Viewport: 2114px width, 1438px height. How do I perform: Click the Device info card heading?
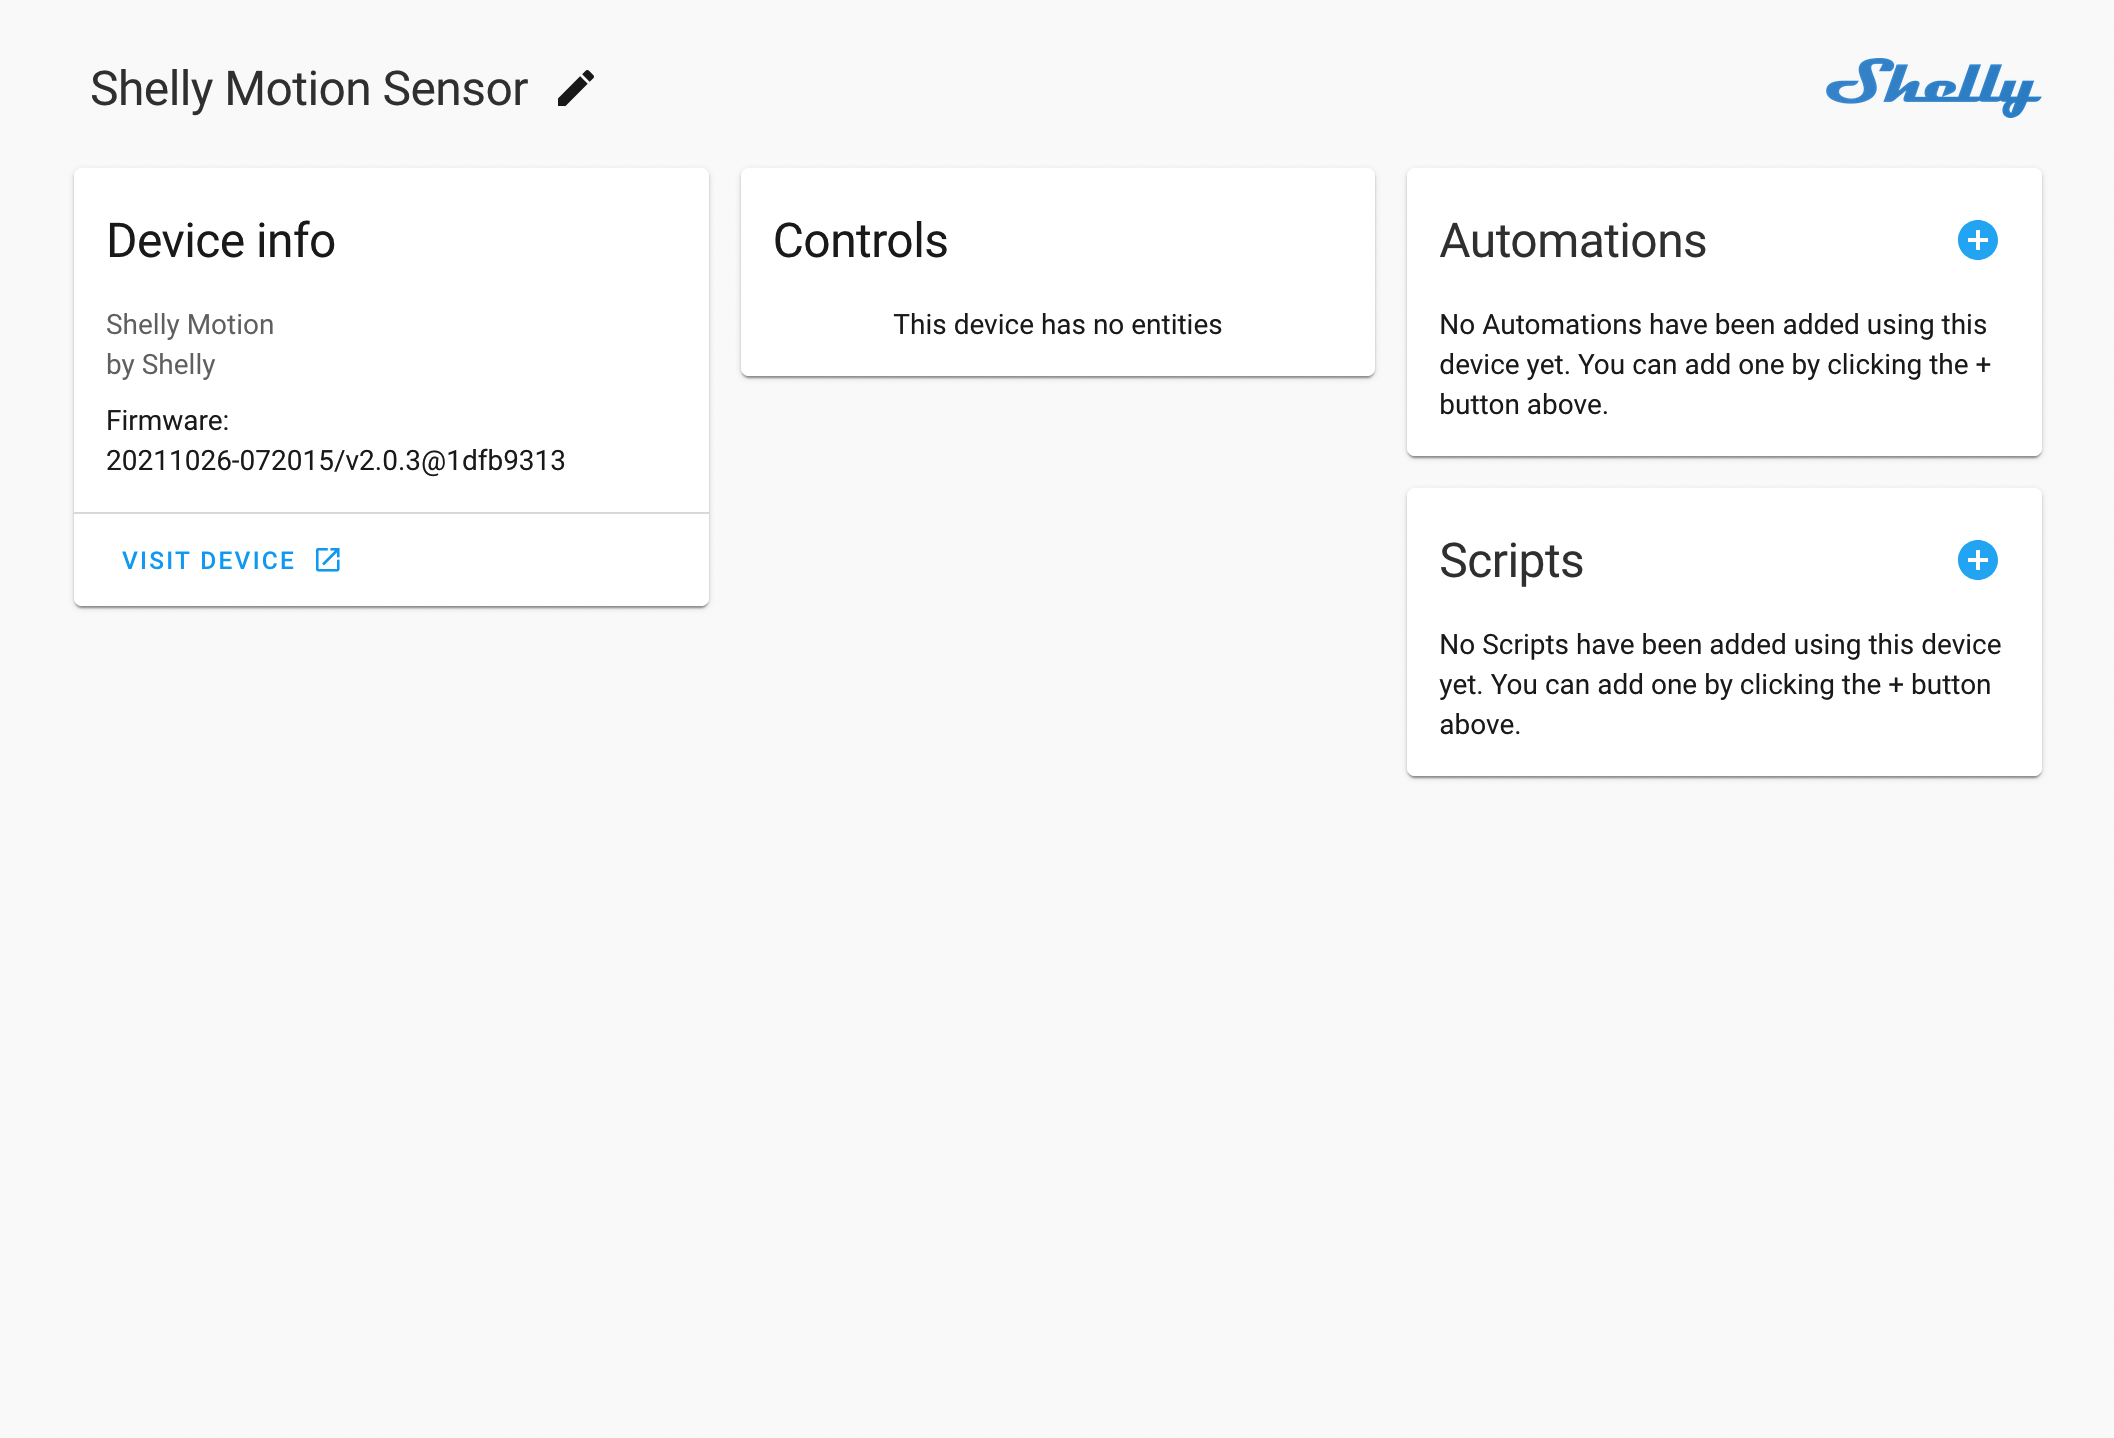tap(220, 240)
